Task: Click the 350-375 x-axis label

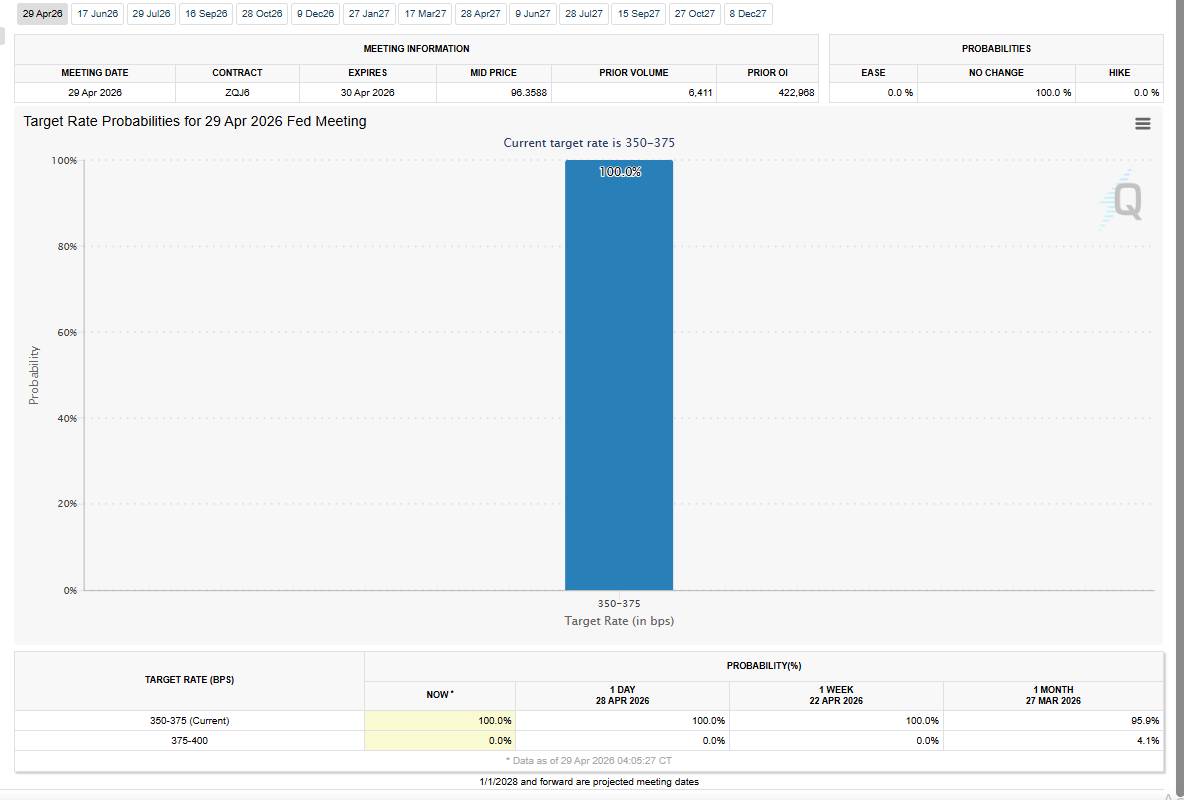Action: (618, 604)
